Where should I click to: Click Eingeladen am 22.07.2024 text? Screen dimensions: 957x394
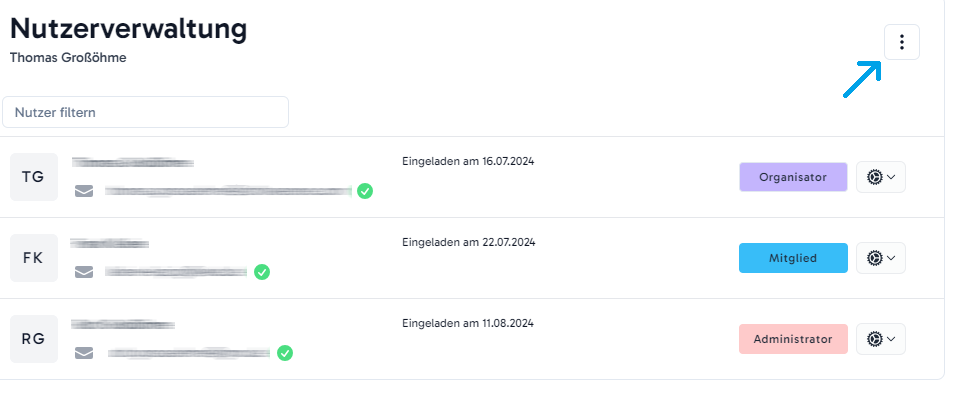tap(468, 242)
